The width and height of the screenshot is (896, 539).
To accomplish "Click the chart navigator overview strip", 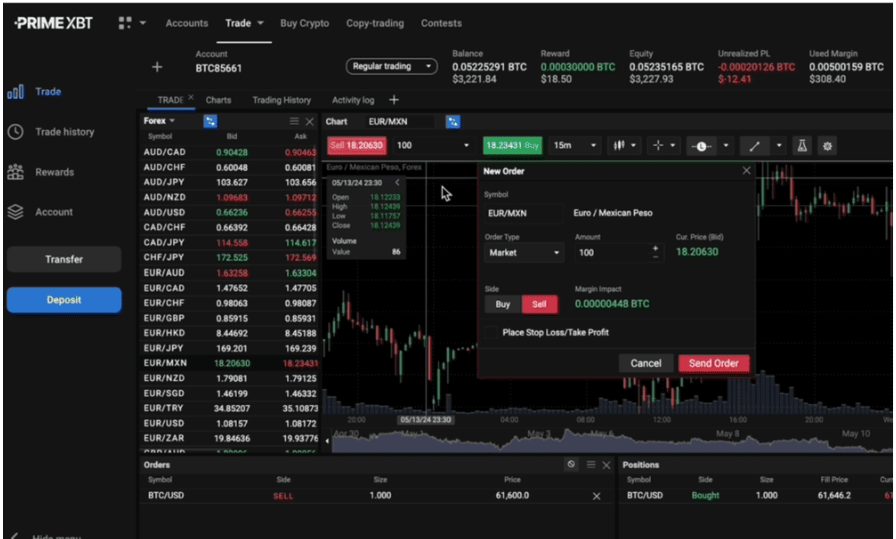I will tap(611, 441).
